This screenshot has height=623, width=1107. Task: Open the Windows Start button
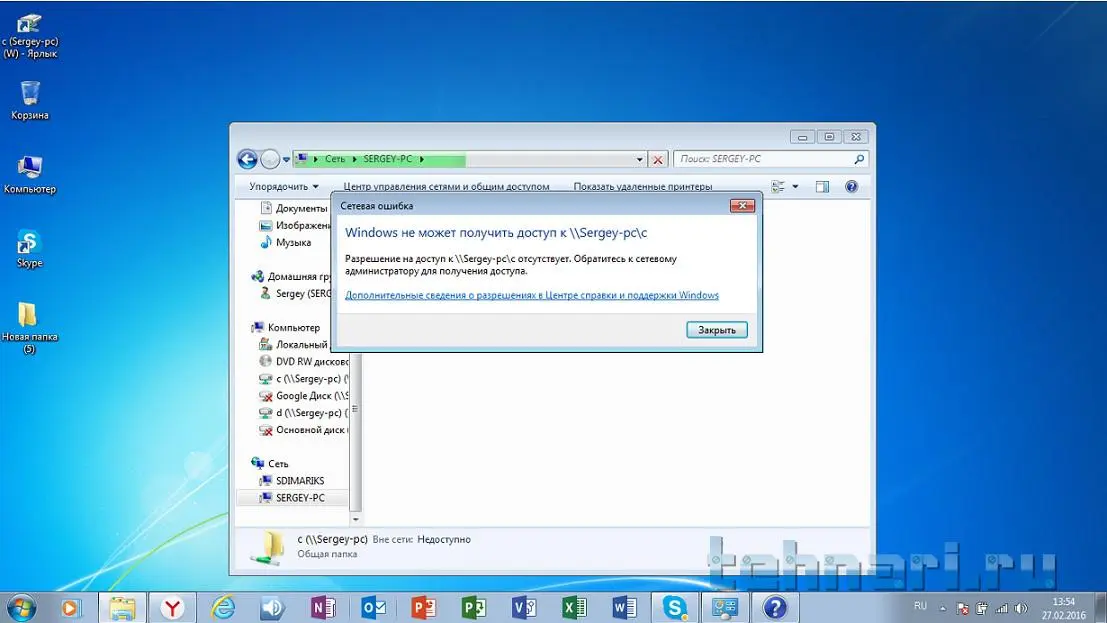[20, 607]
